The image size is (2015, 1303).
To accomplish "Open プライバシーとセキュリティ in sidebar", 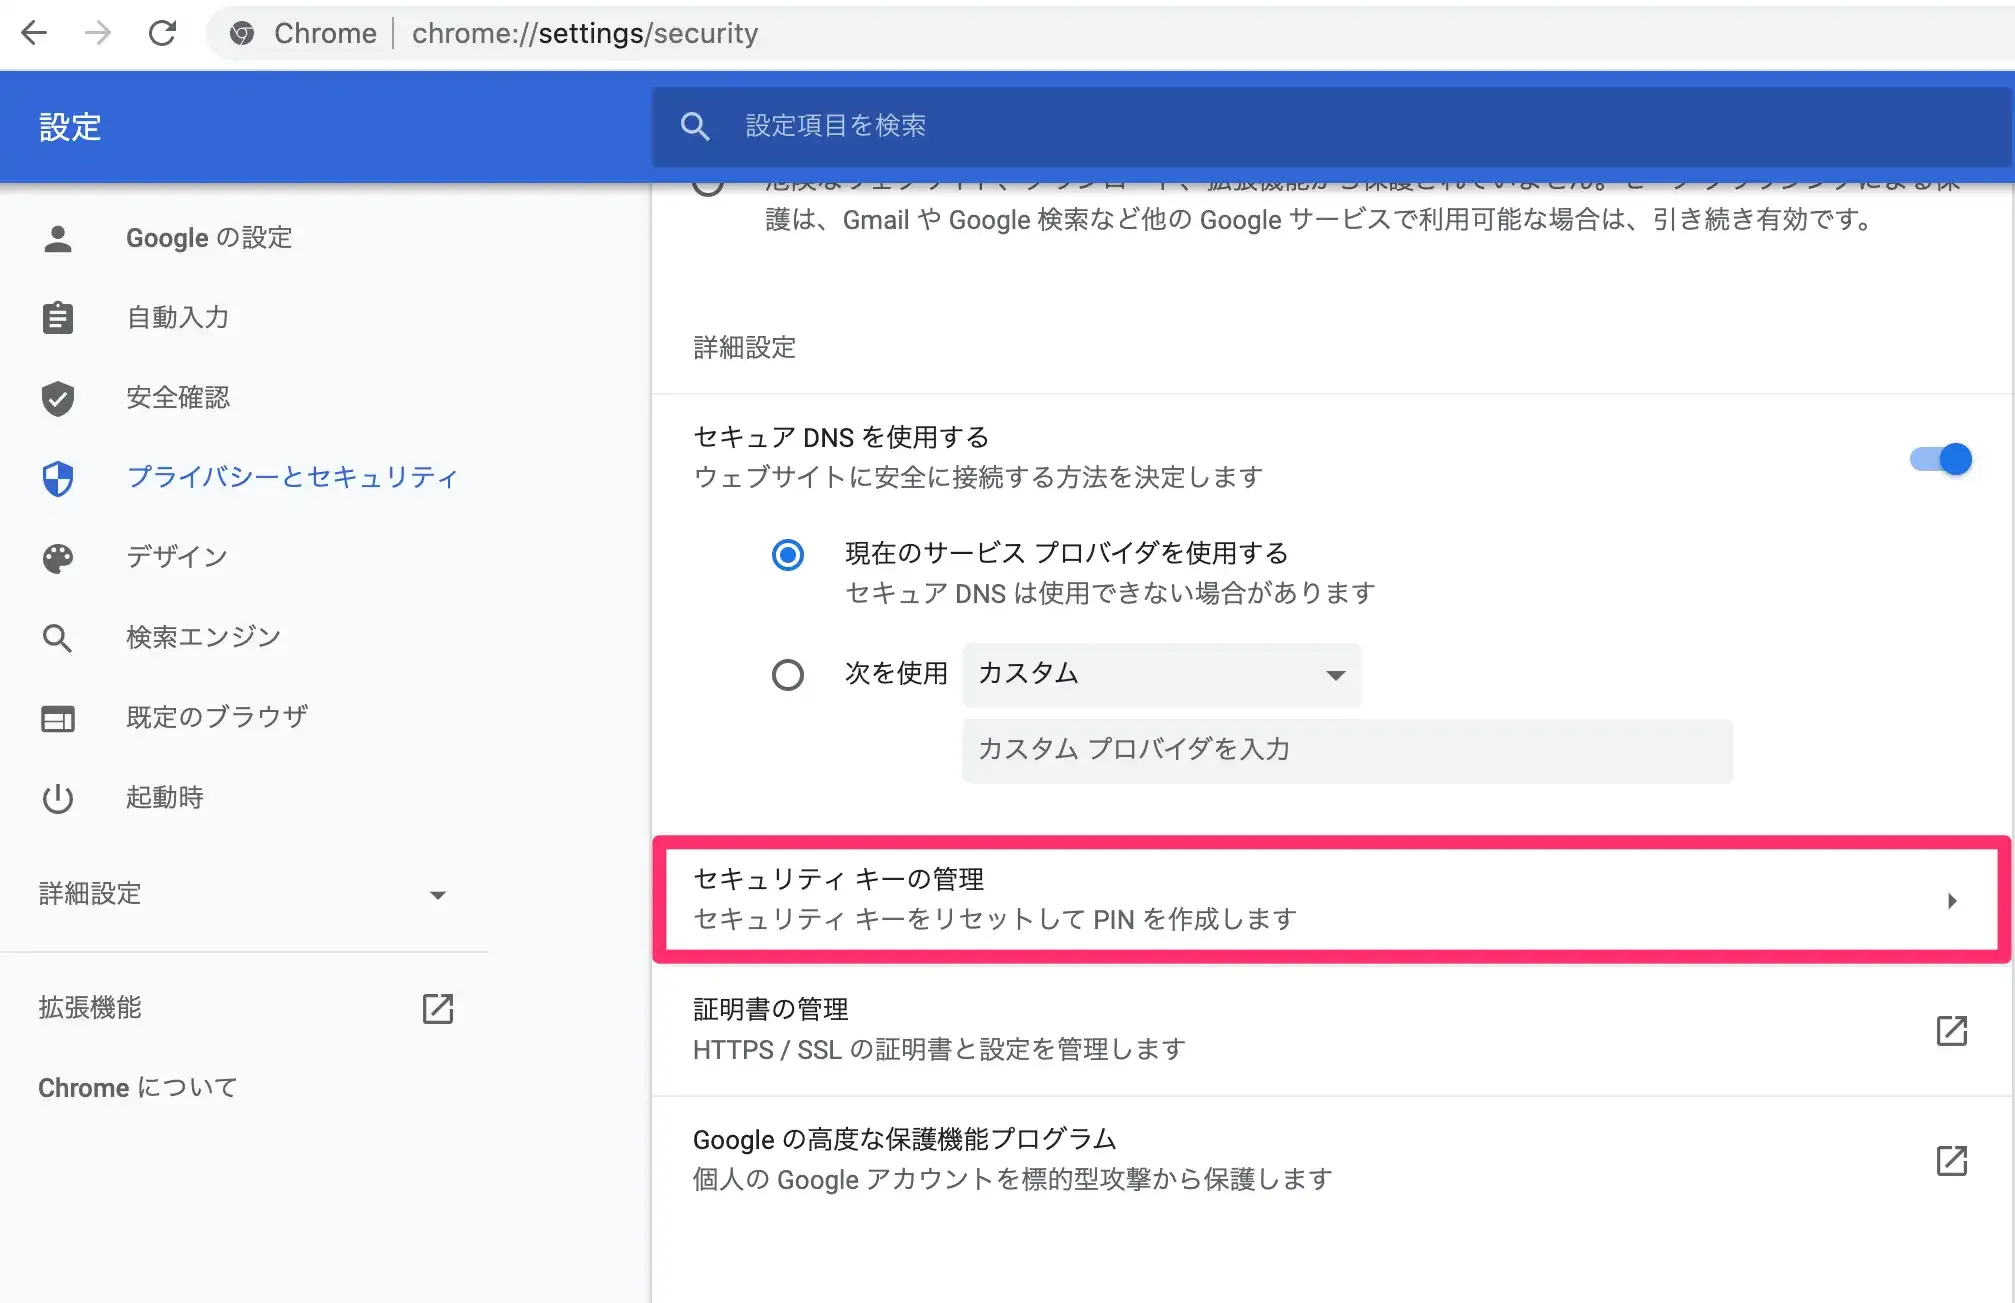I will point(292,477).
